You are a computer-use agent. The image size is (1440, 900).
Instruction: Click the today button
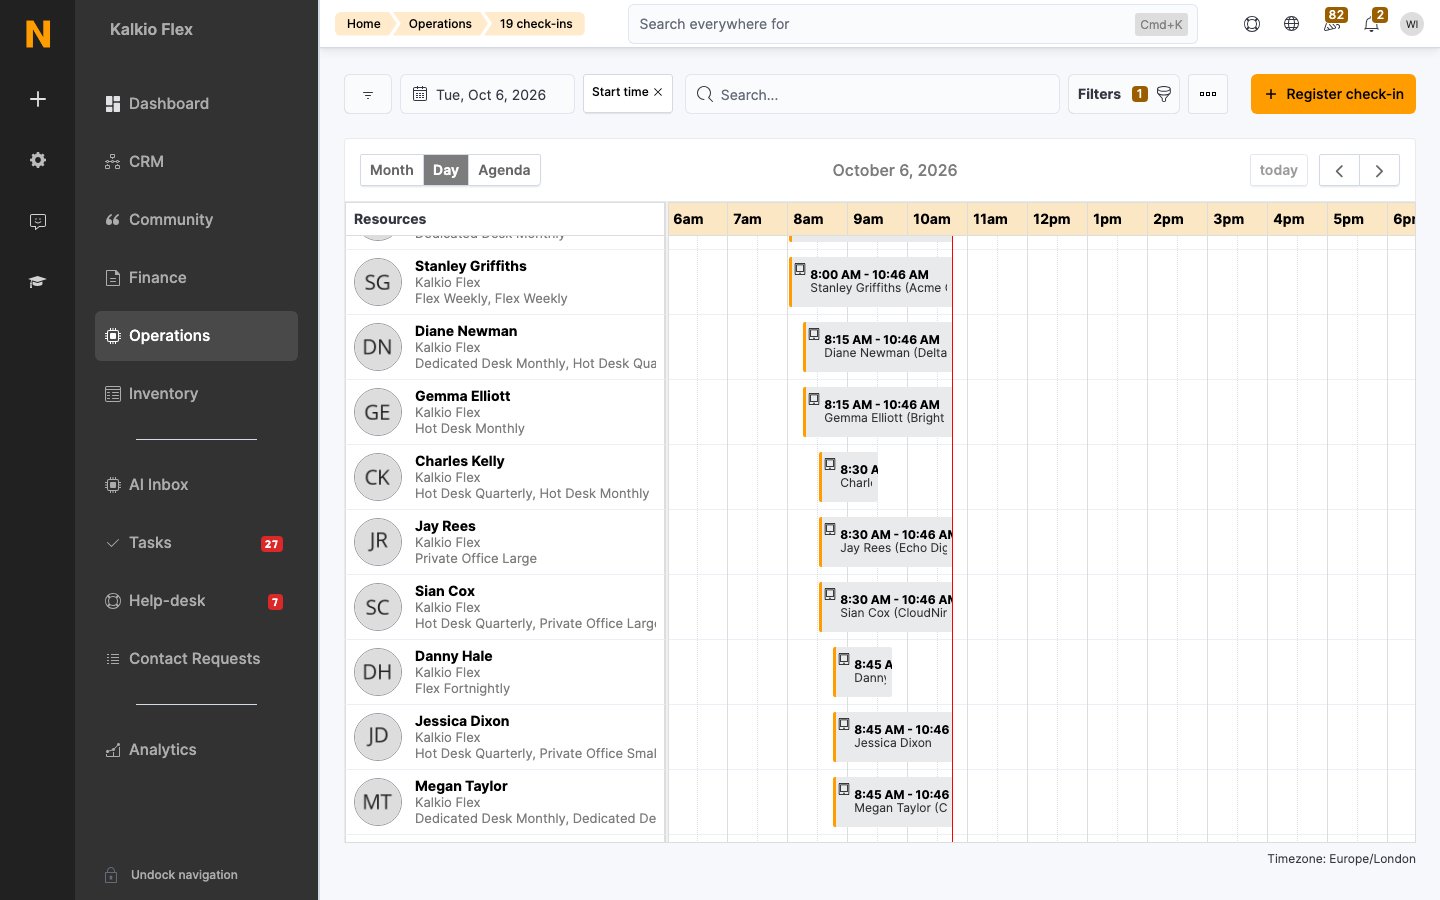point(1278,170)
